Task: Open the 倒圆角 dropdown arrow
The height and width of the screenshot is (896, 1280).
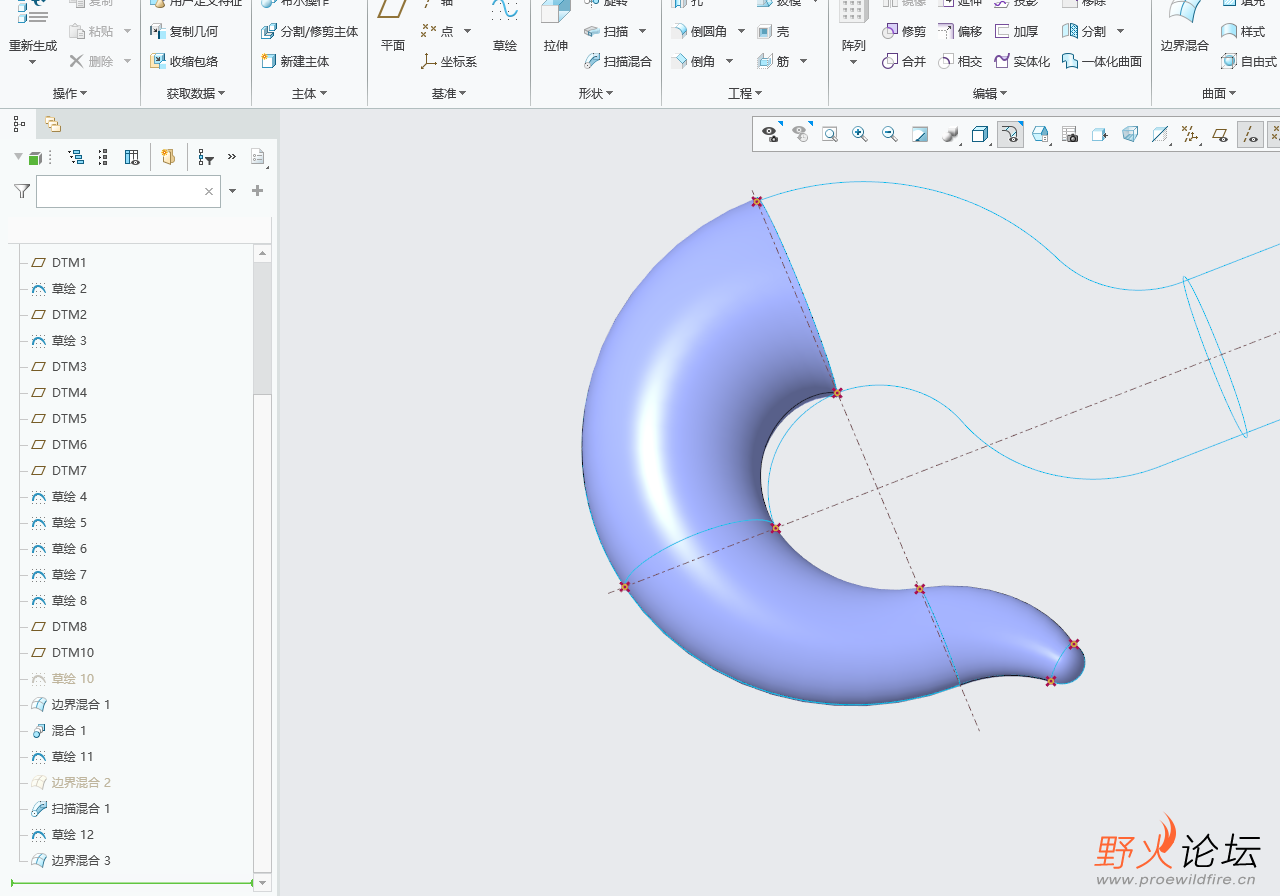Action: (741, 31)
